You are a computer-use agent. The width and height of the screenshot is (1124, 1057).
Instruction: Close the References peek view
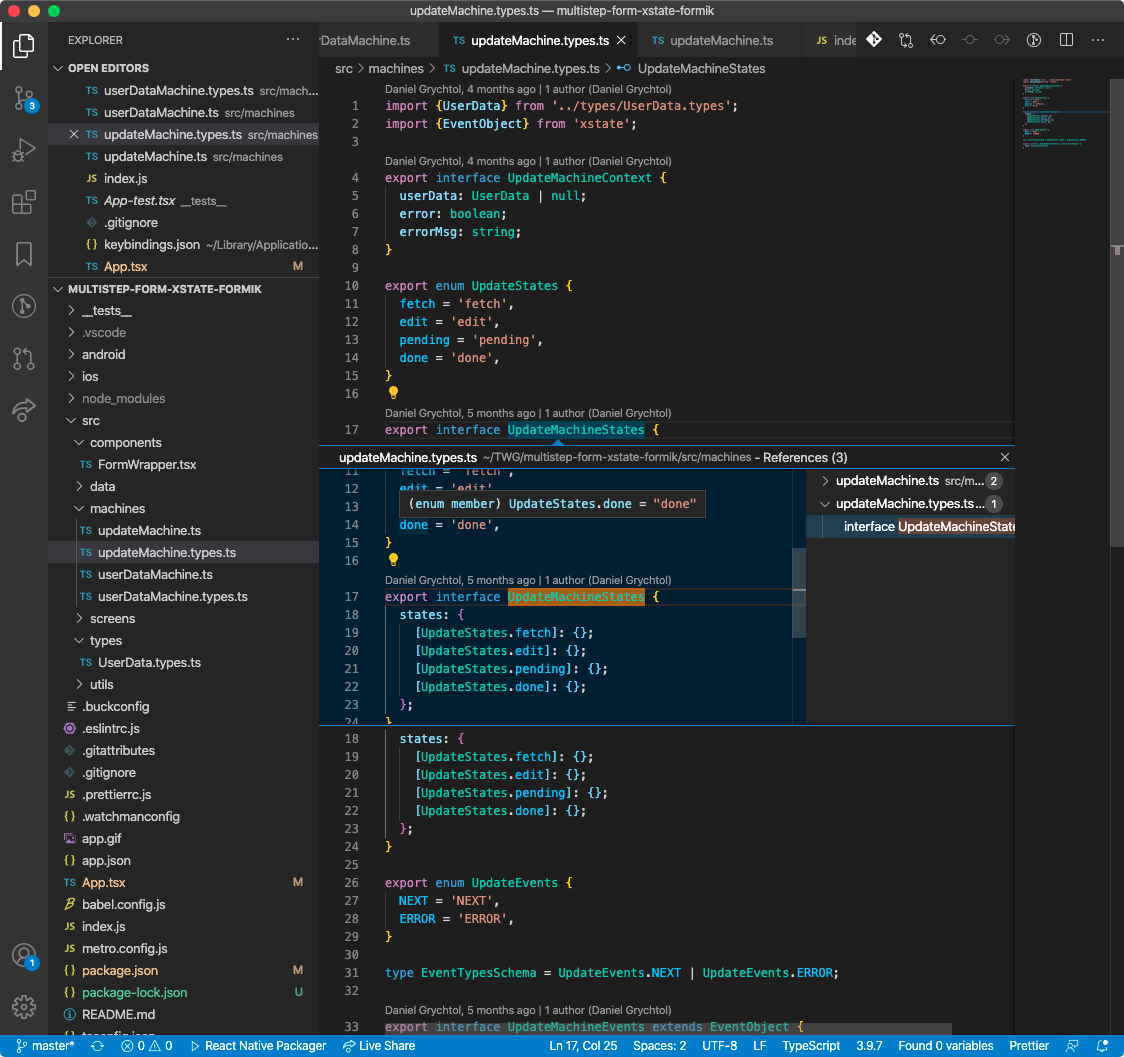pos(1005,456)
